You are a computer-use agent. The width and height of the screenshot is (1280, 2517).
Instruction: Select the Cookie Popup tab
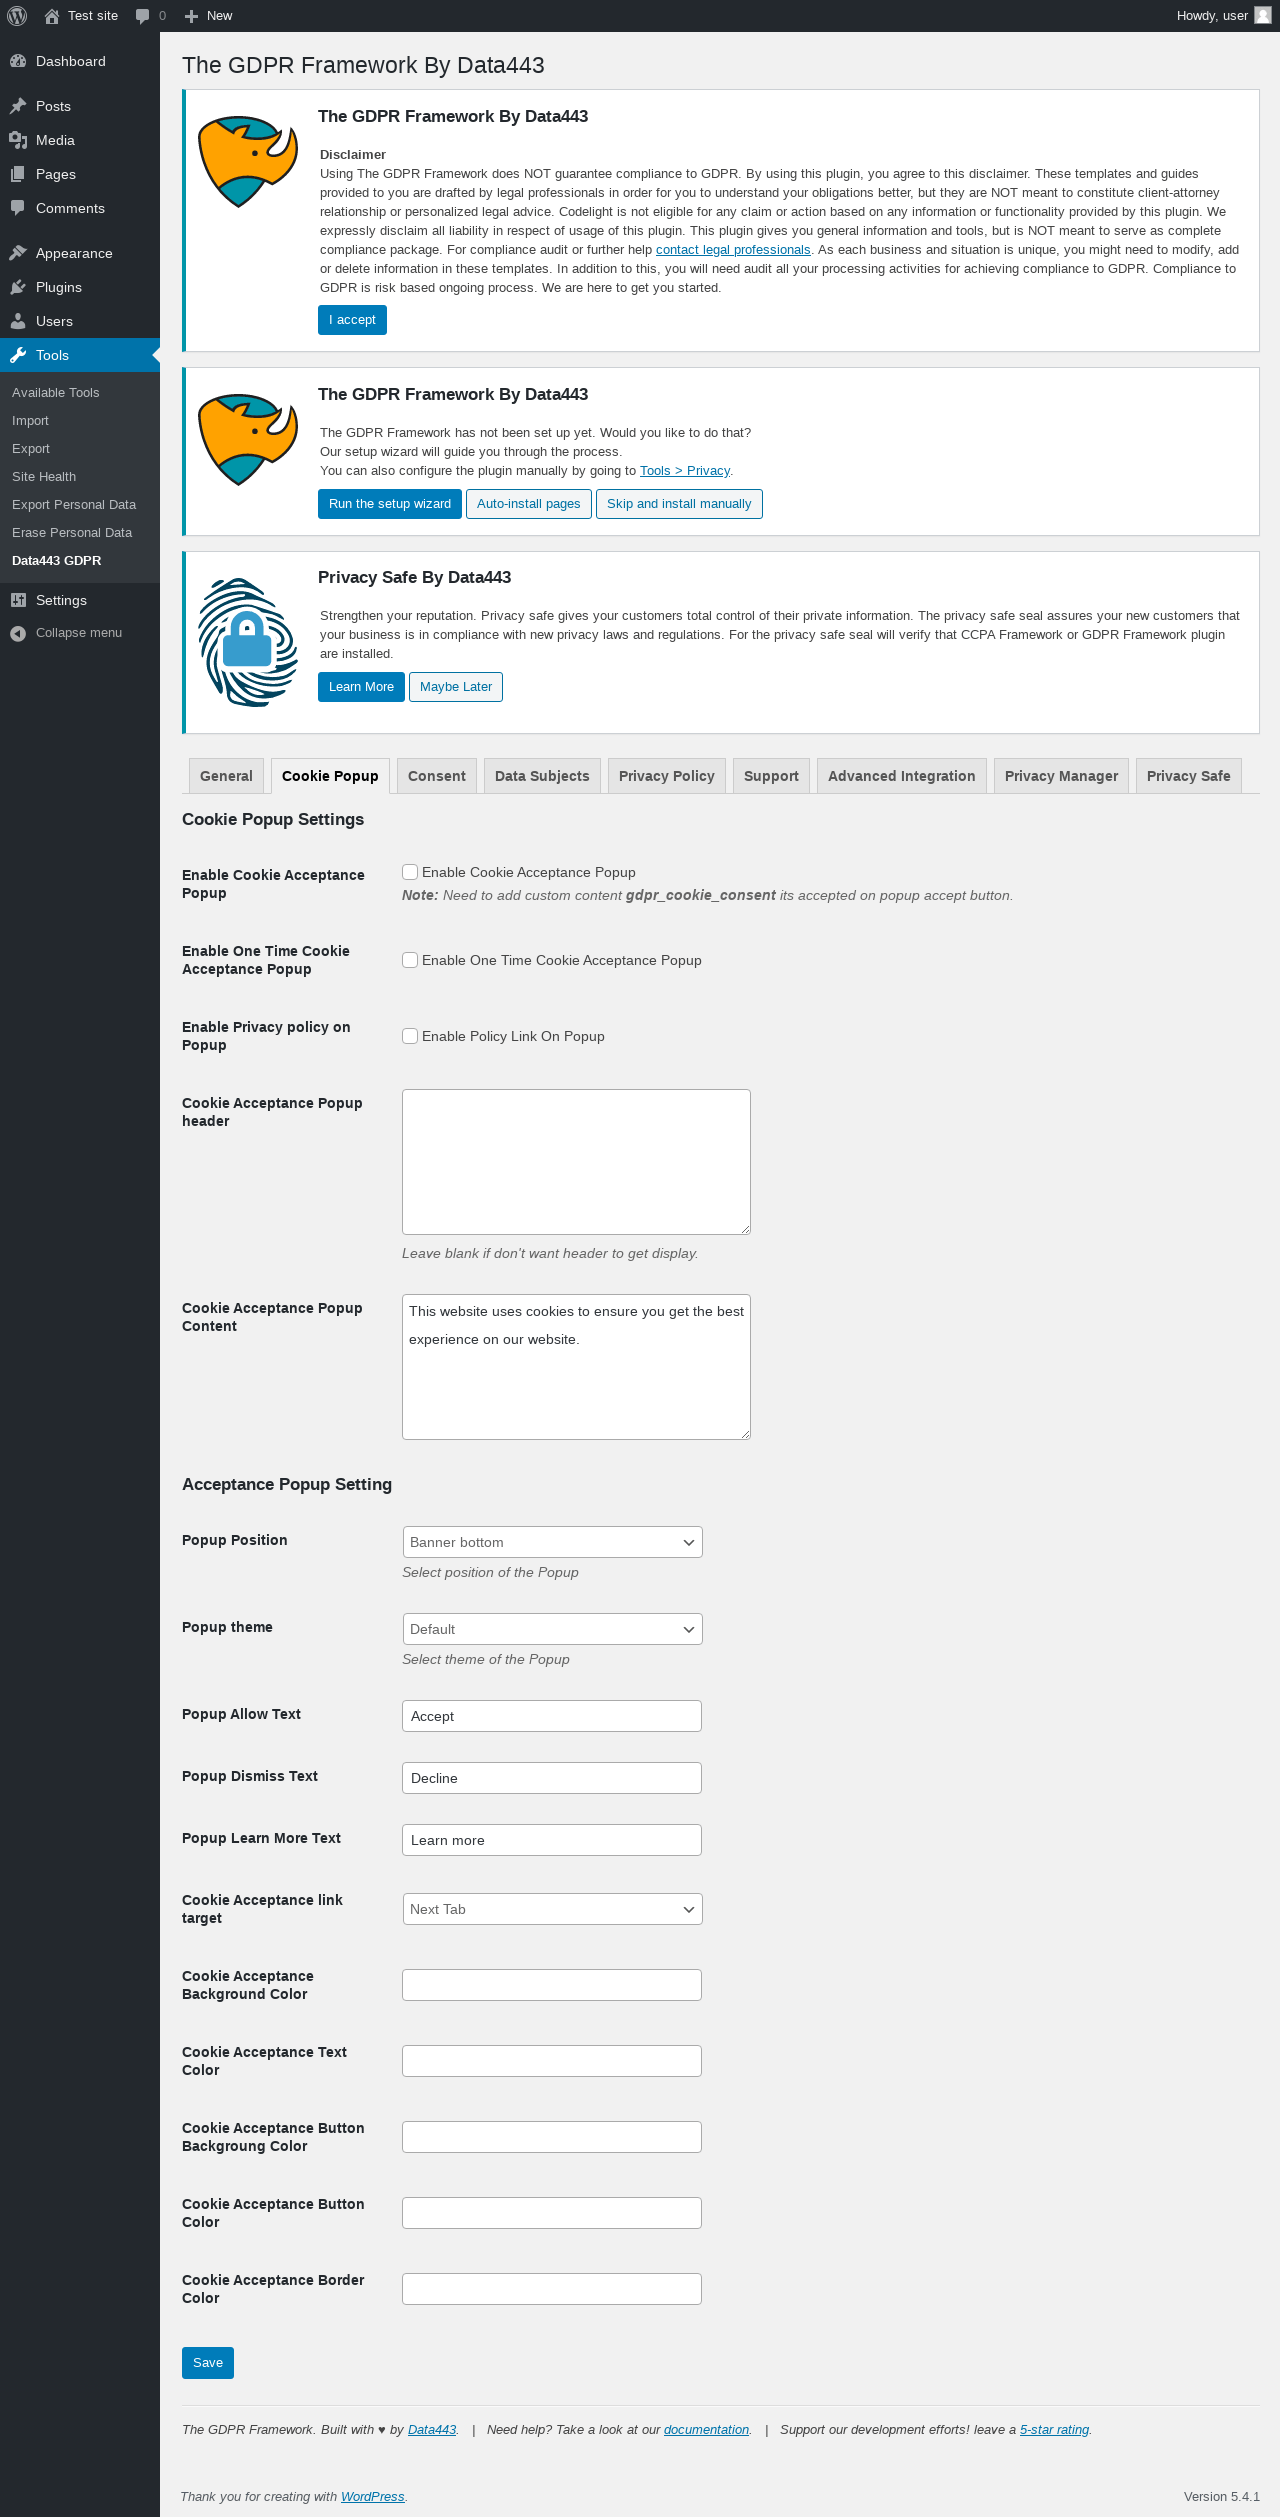tap(330, 776)
